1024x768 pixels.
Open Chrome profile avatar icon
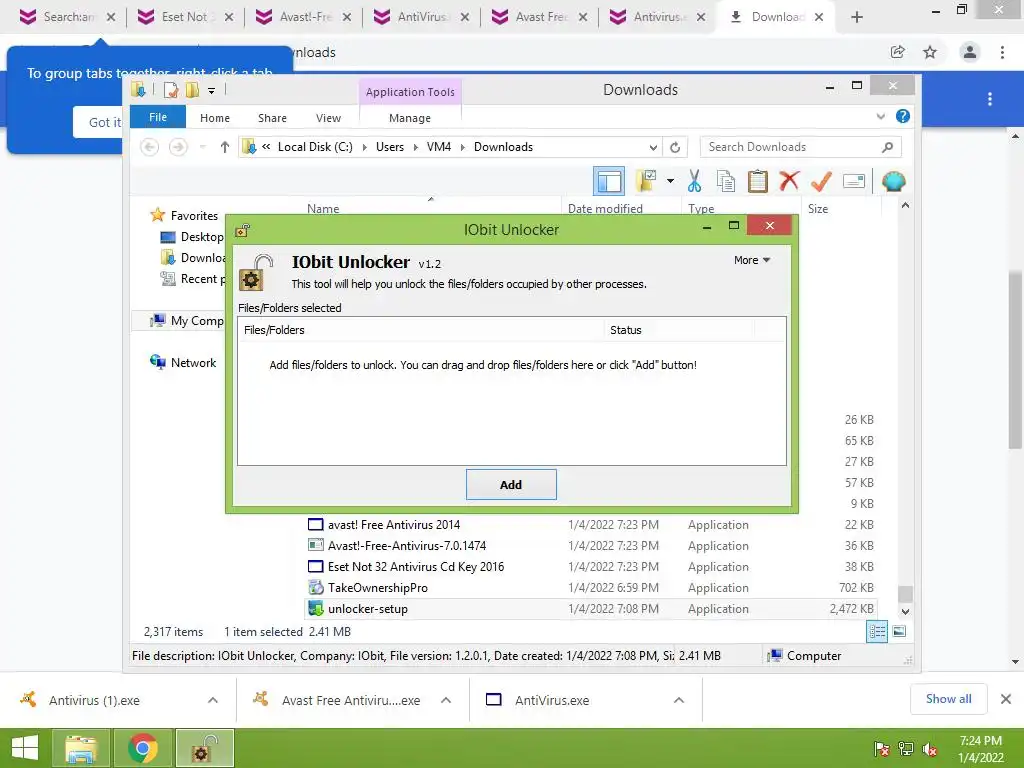coord(970,52)
